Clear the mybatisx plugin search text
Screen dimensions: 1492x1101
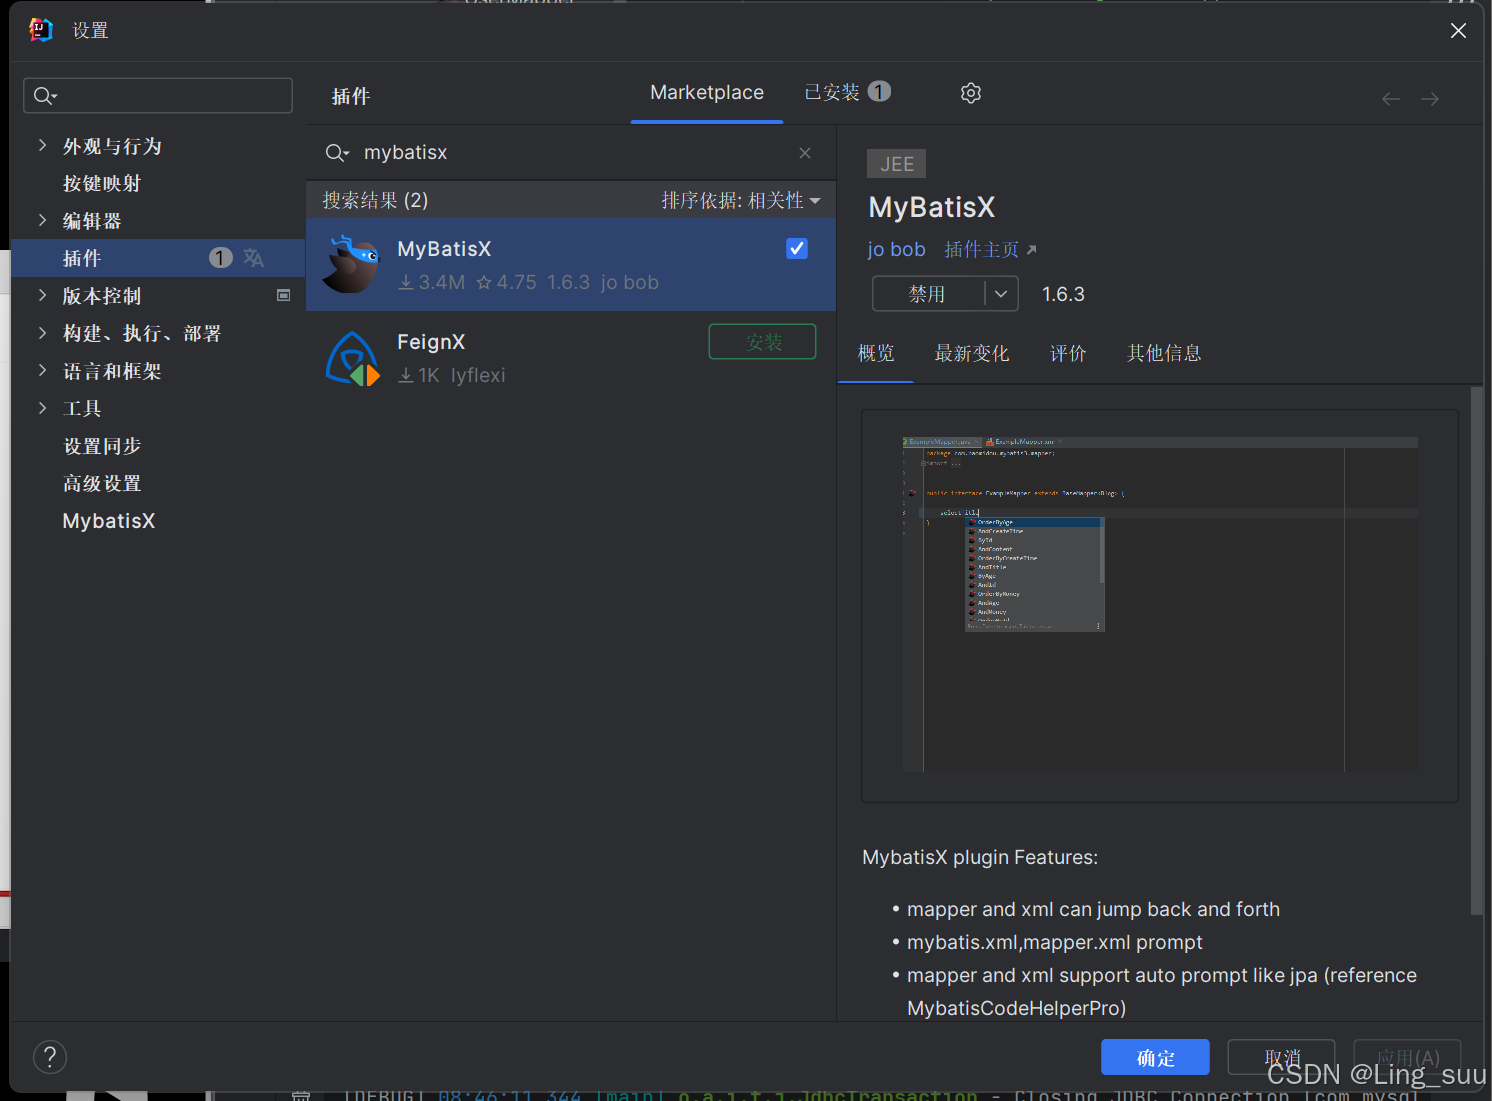(x=805, y=152)
